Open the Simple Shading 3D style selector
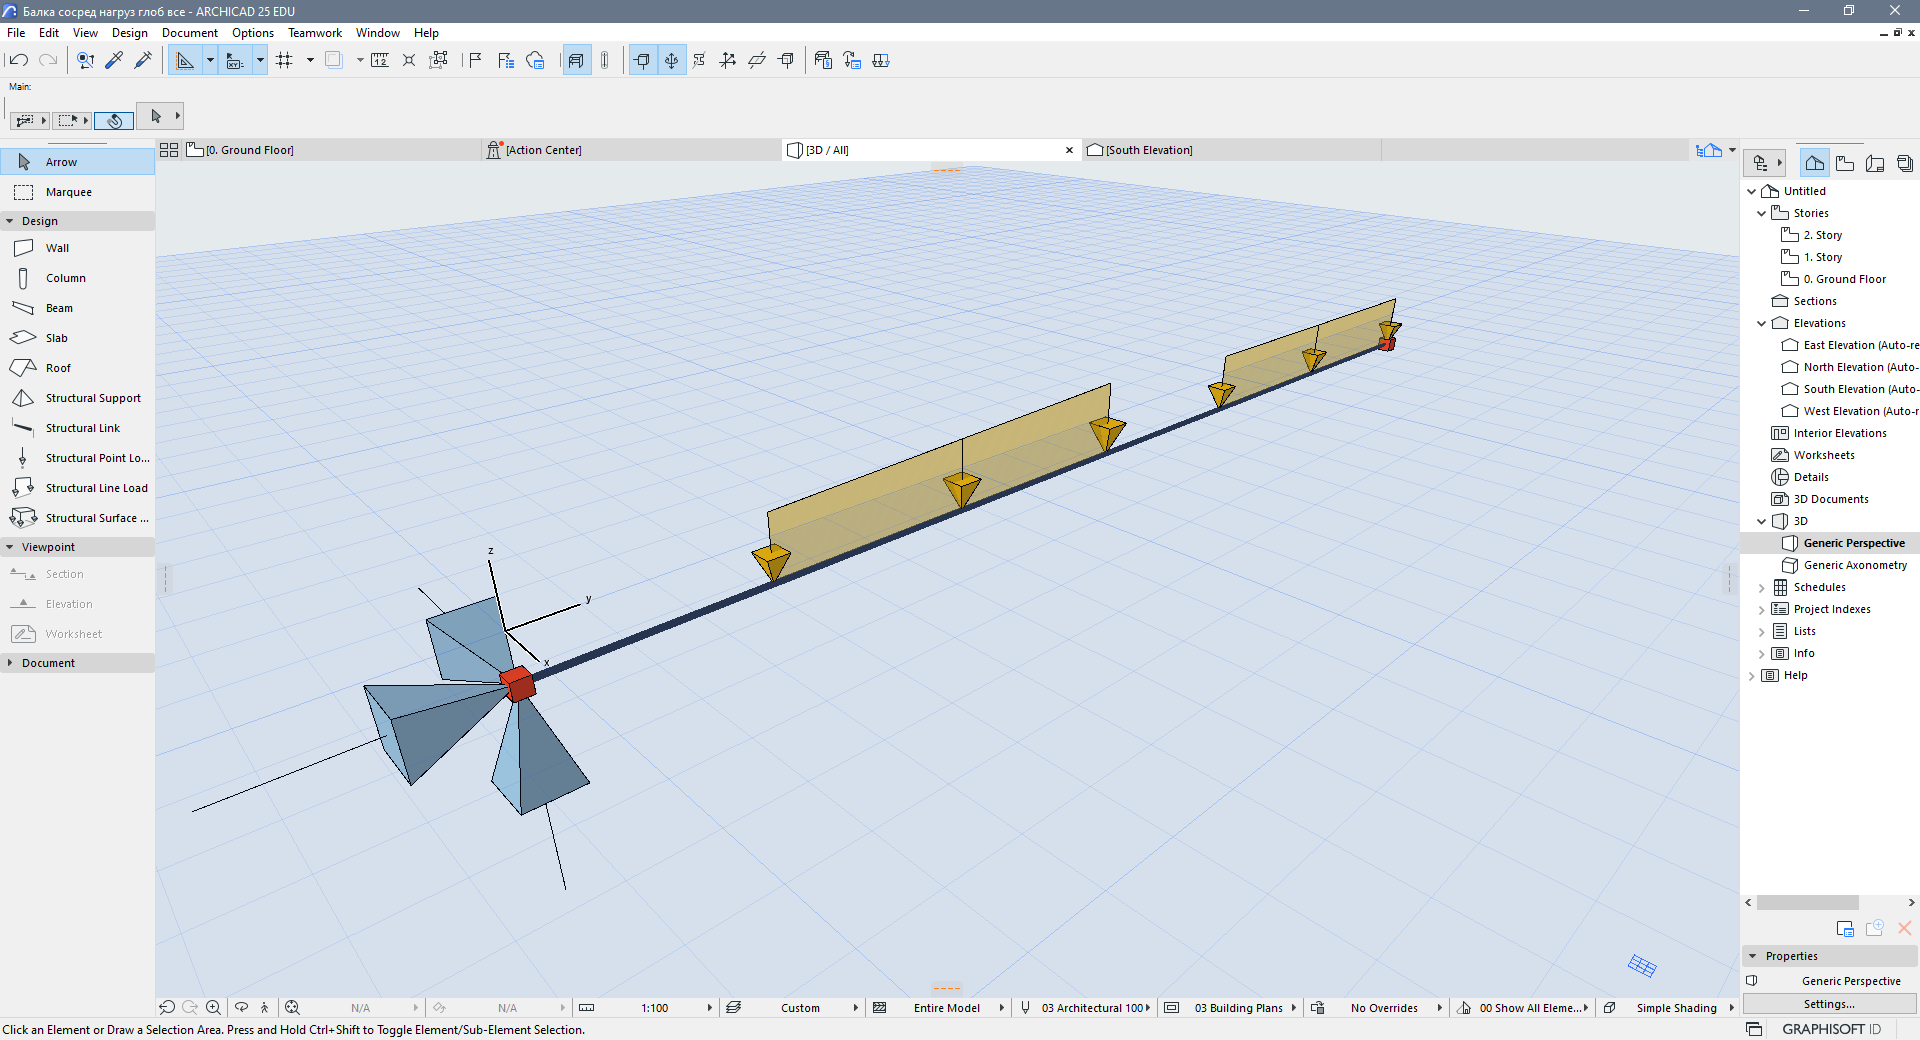The height and width of the screenshot is (1040, 1920). point(1676,1008)
